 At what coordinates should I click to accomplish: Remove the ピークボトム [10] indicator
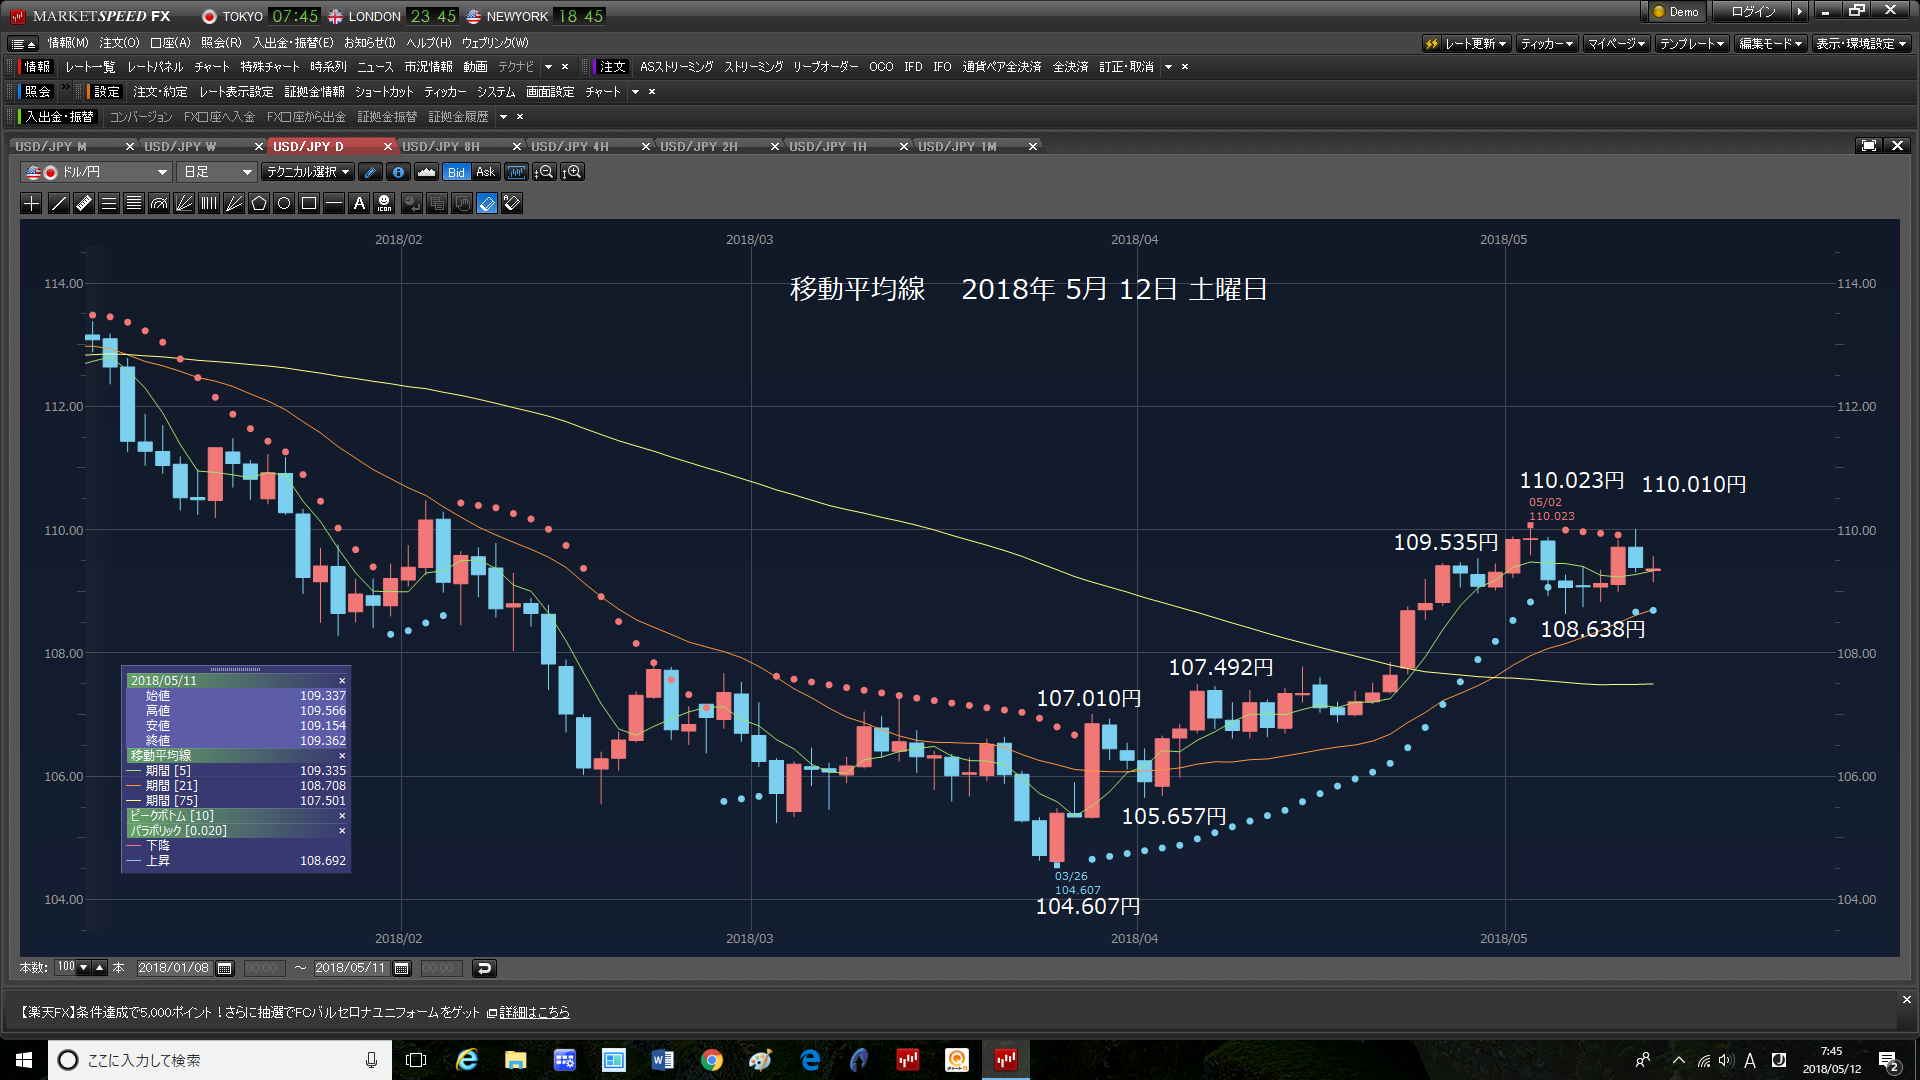[342, 816]
